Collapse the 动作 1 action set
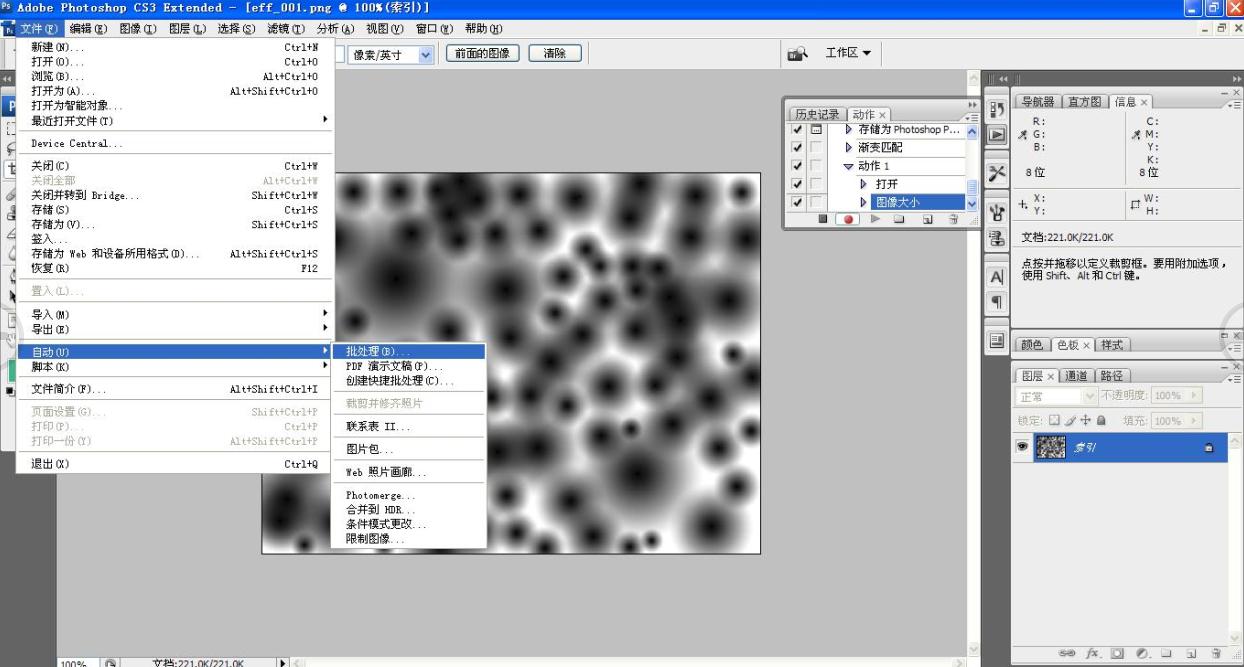The width and height of the screenshot is (1244, 667). (x=849, y=166)
